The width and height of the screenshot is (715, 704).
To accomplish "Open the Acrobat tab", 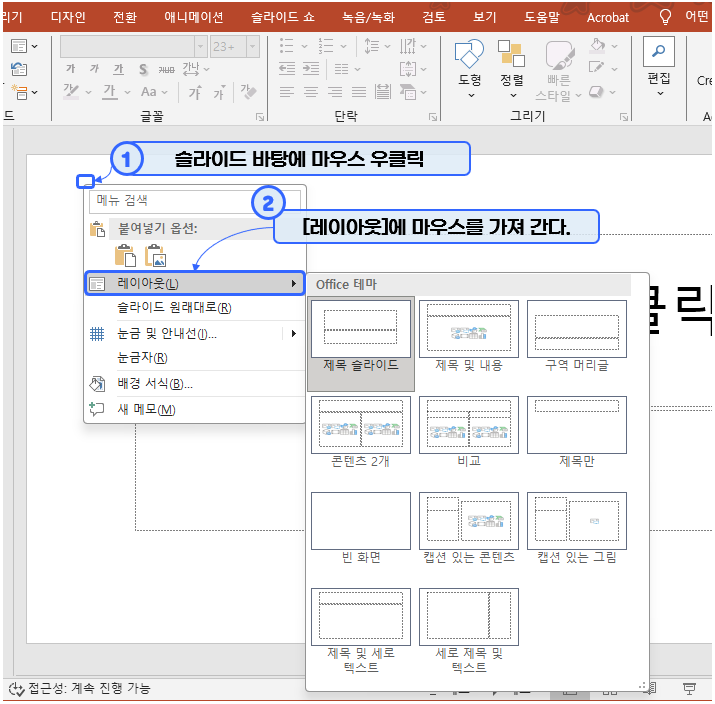I will point(608,17).
